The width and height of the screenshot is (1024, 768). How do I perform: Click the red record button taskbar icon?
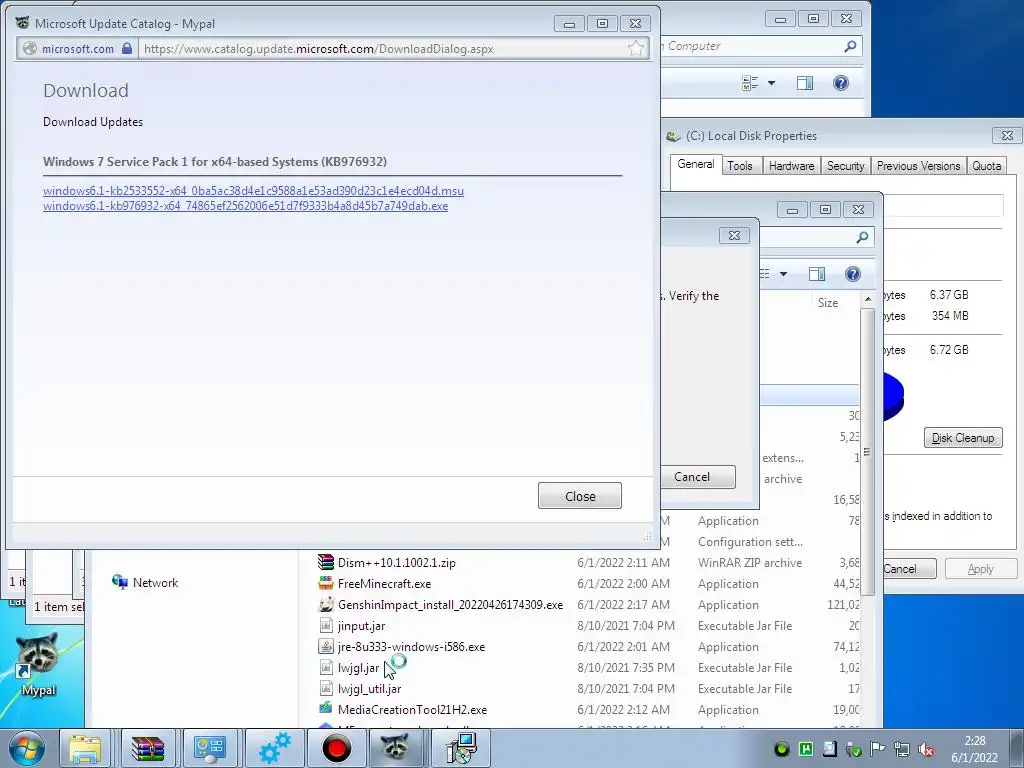[x=336, y=748]
